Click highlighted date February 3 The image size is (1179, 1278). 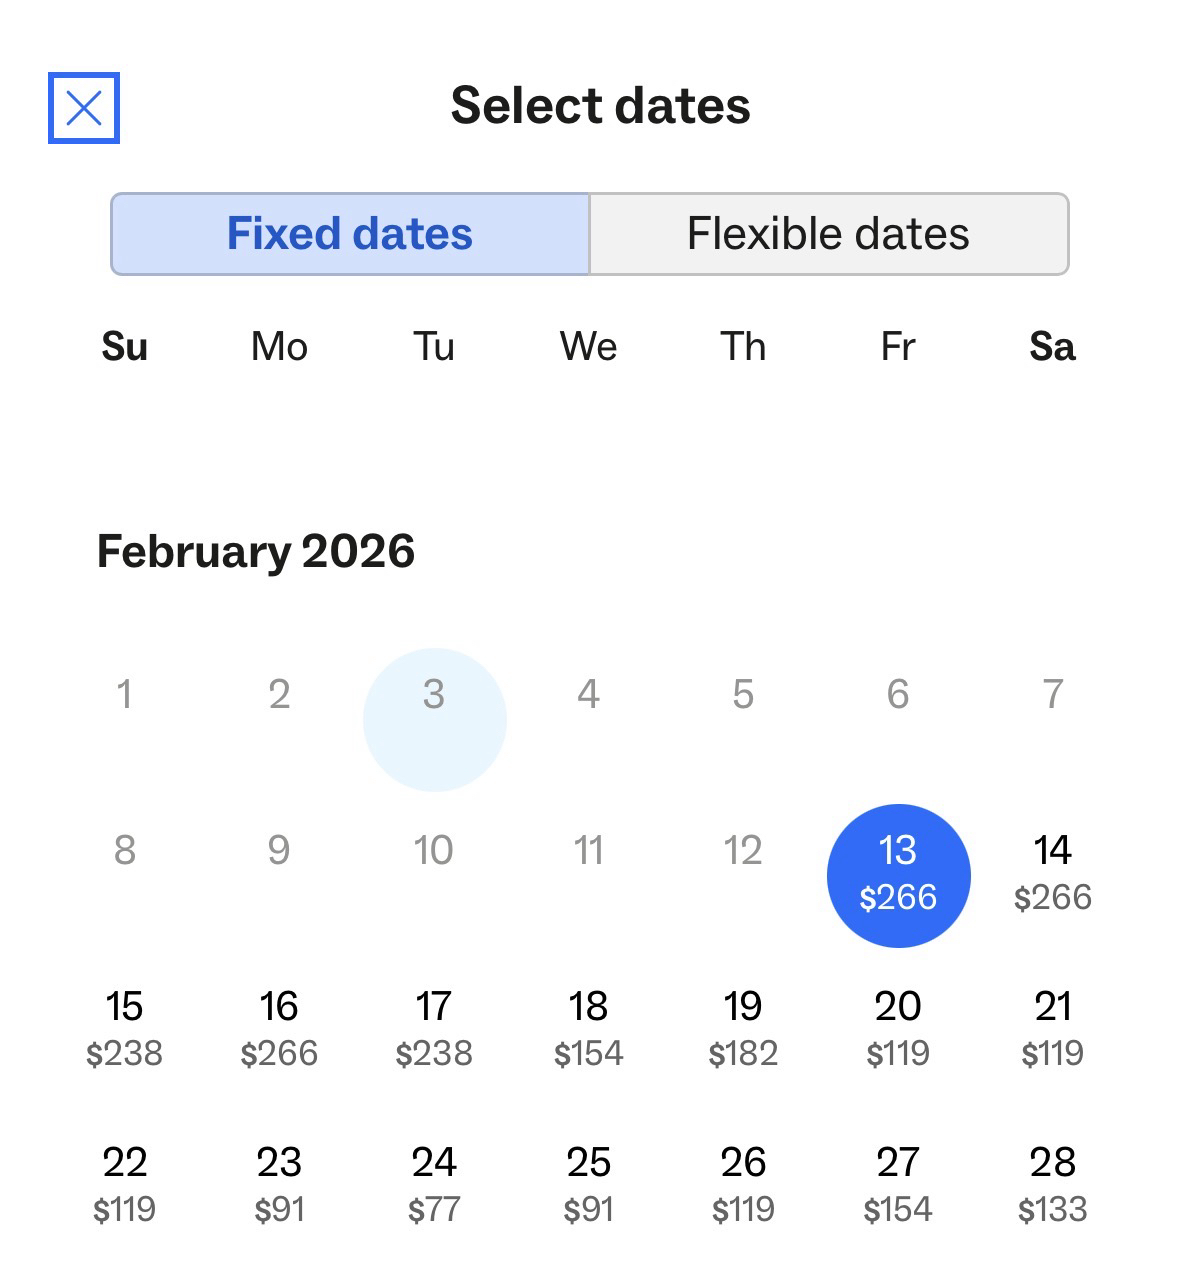click(434, 719)
